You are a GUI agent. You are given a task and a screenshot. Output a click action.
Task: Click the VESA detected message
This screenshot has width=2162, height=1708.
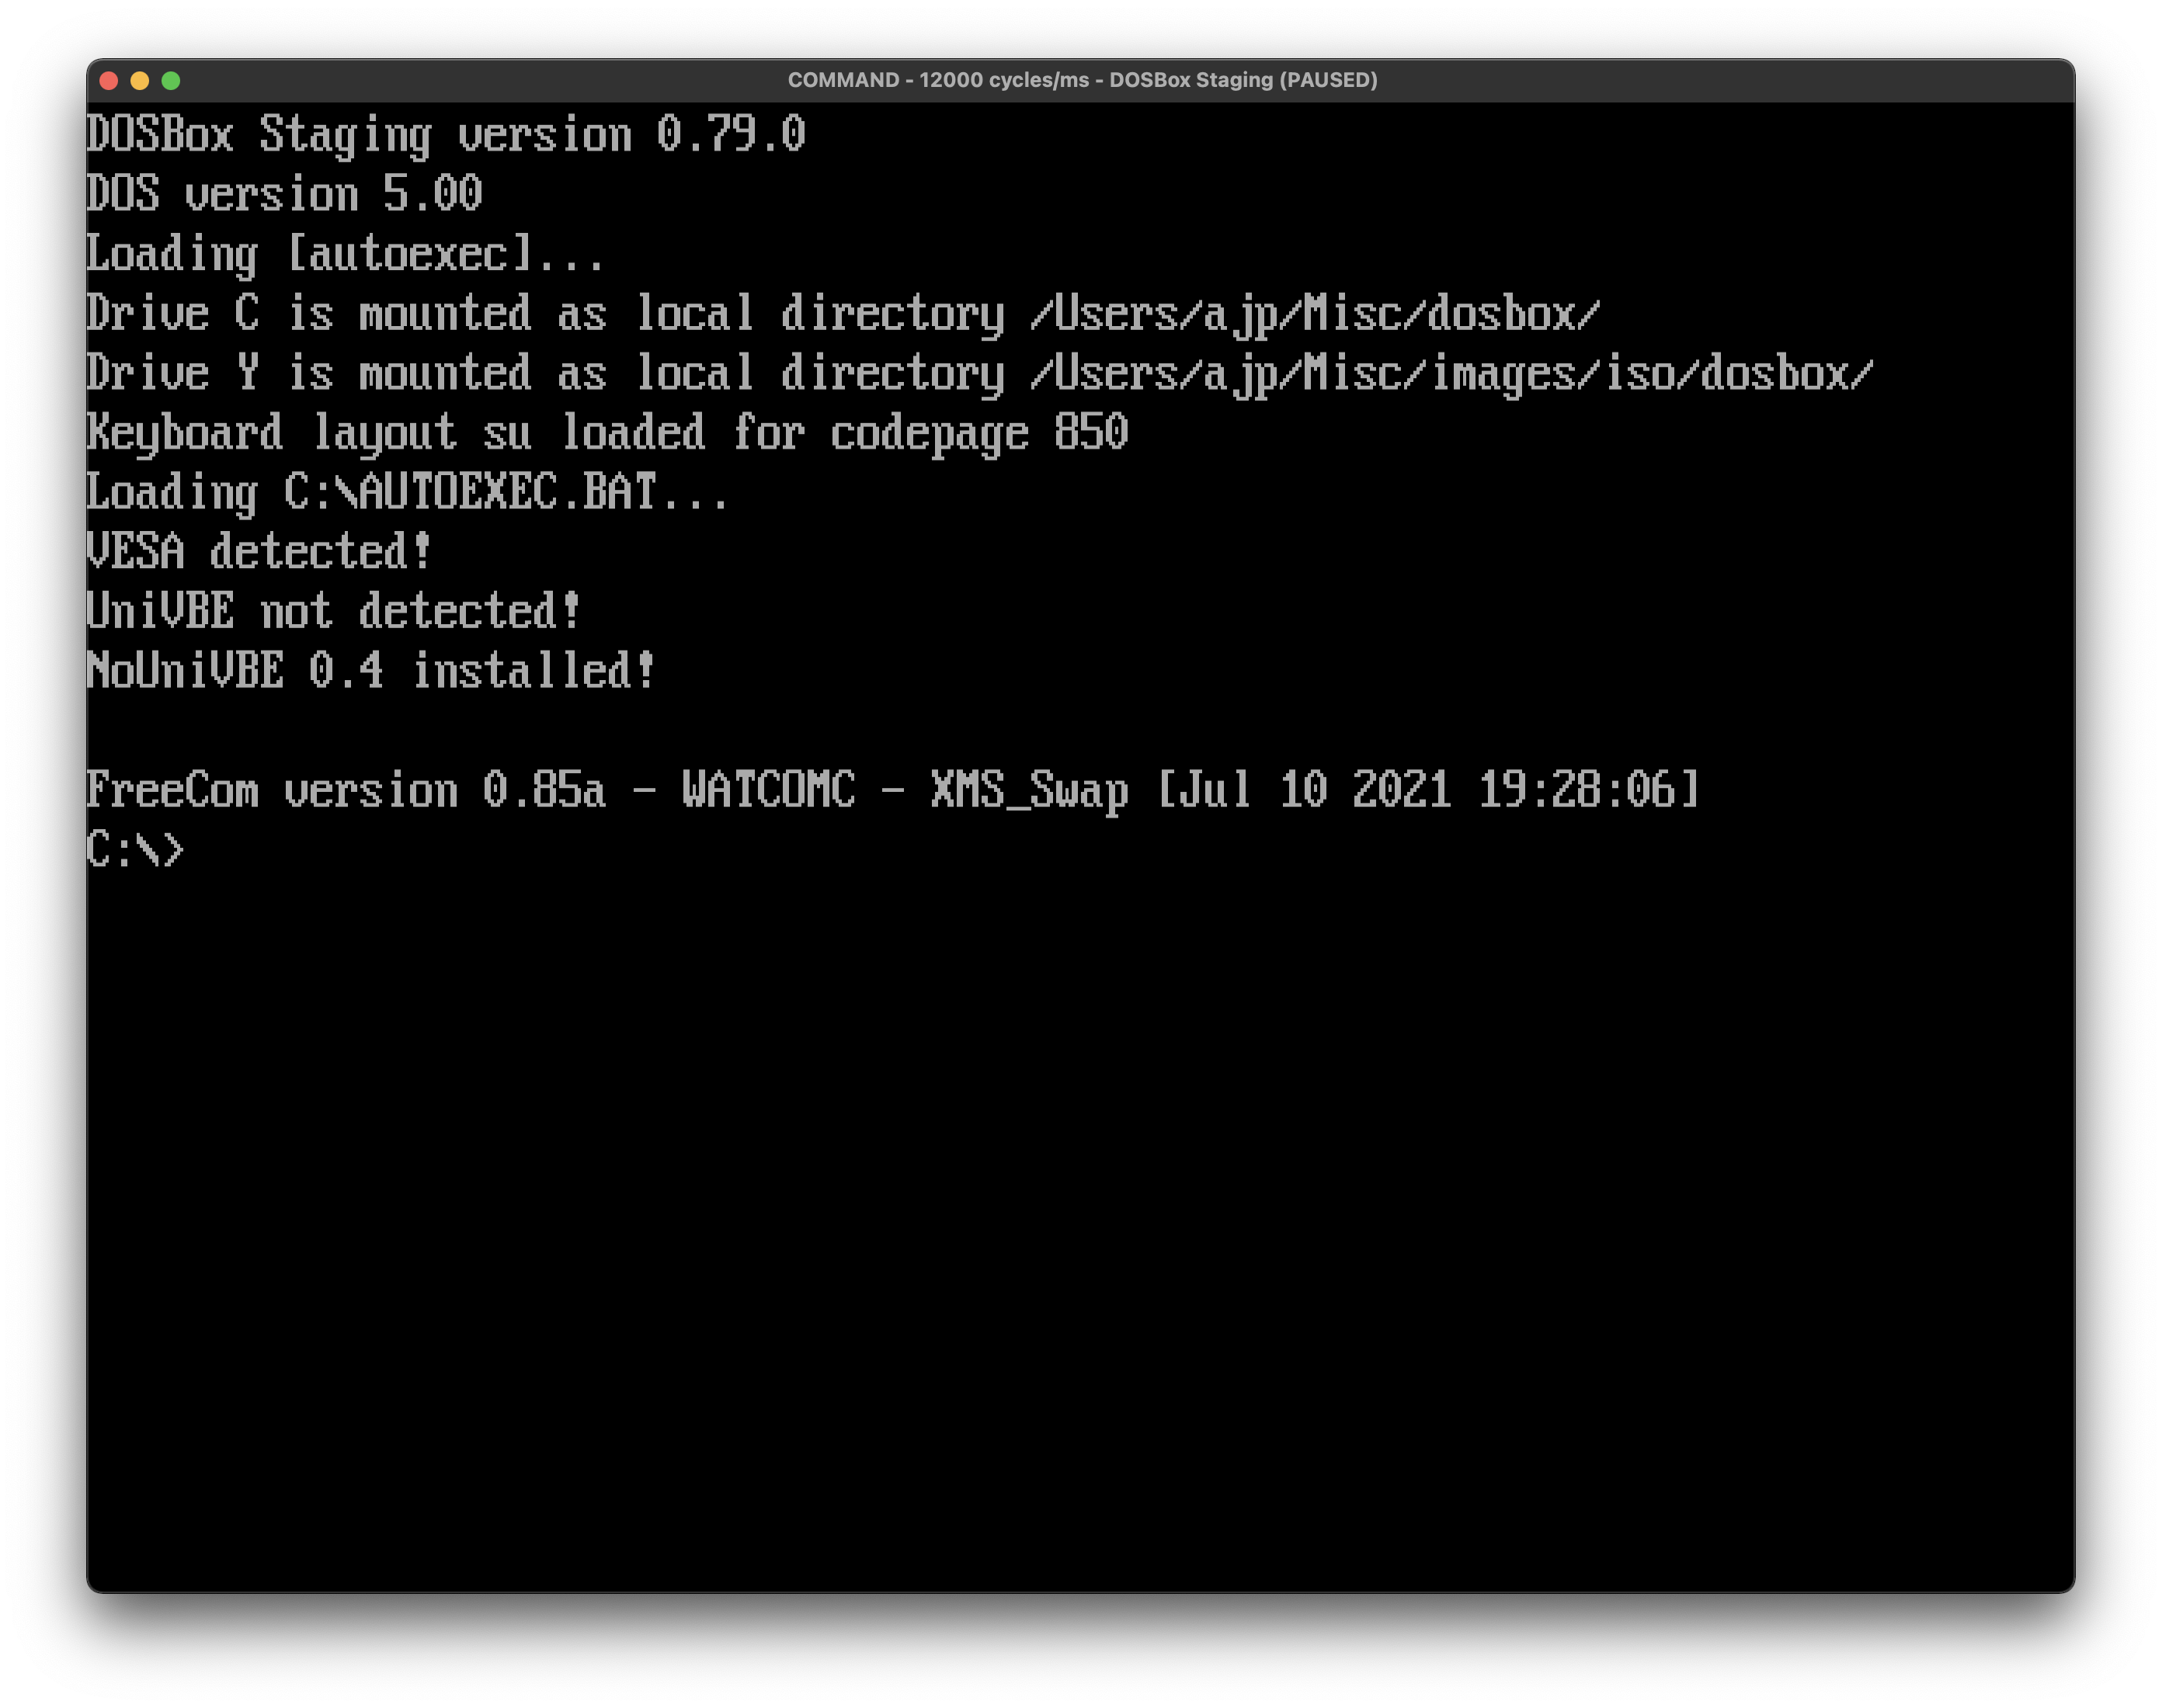coord(260,550)
